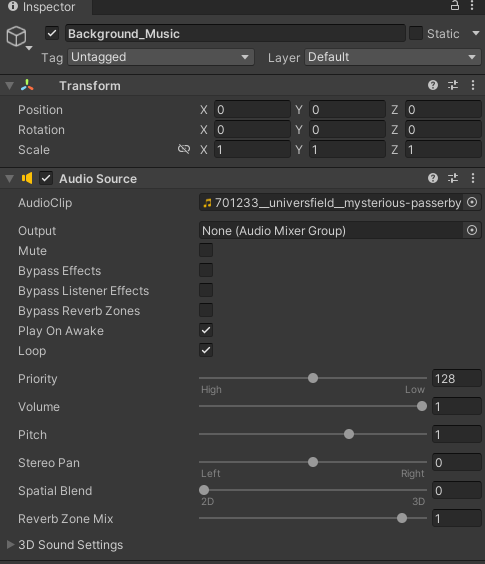This screenshot has height=564, width=485.
Task: Click the Transform axes icon
Action: coord(27,85)
